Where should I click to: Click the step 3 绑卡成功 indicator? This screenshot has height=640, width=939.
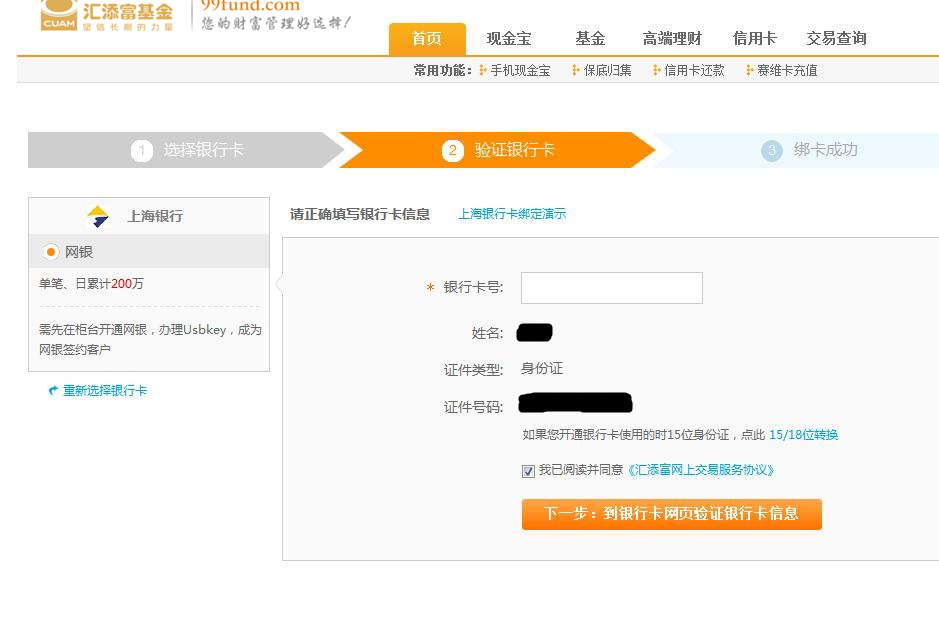tap(810, 150)
